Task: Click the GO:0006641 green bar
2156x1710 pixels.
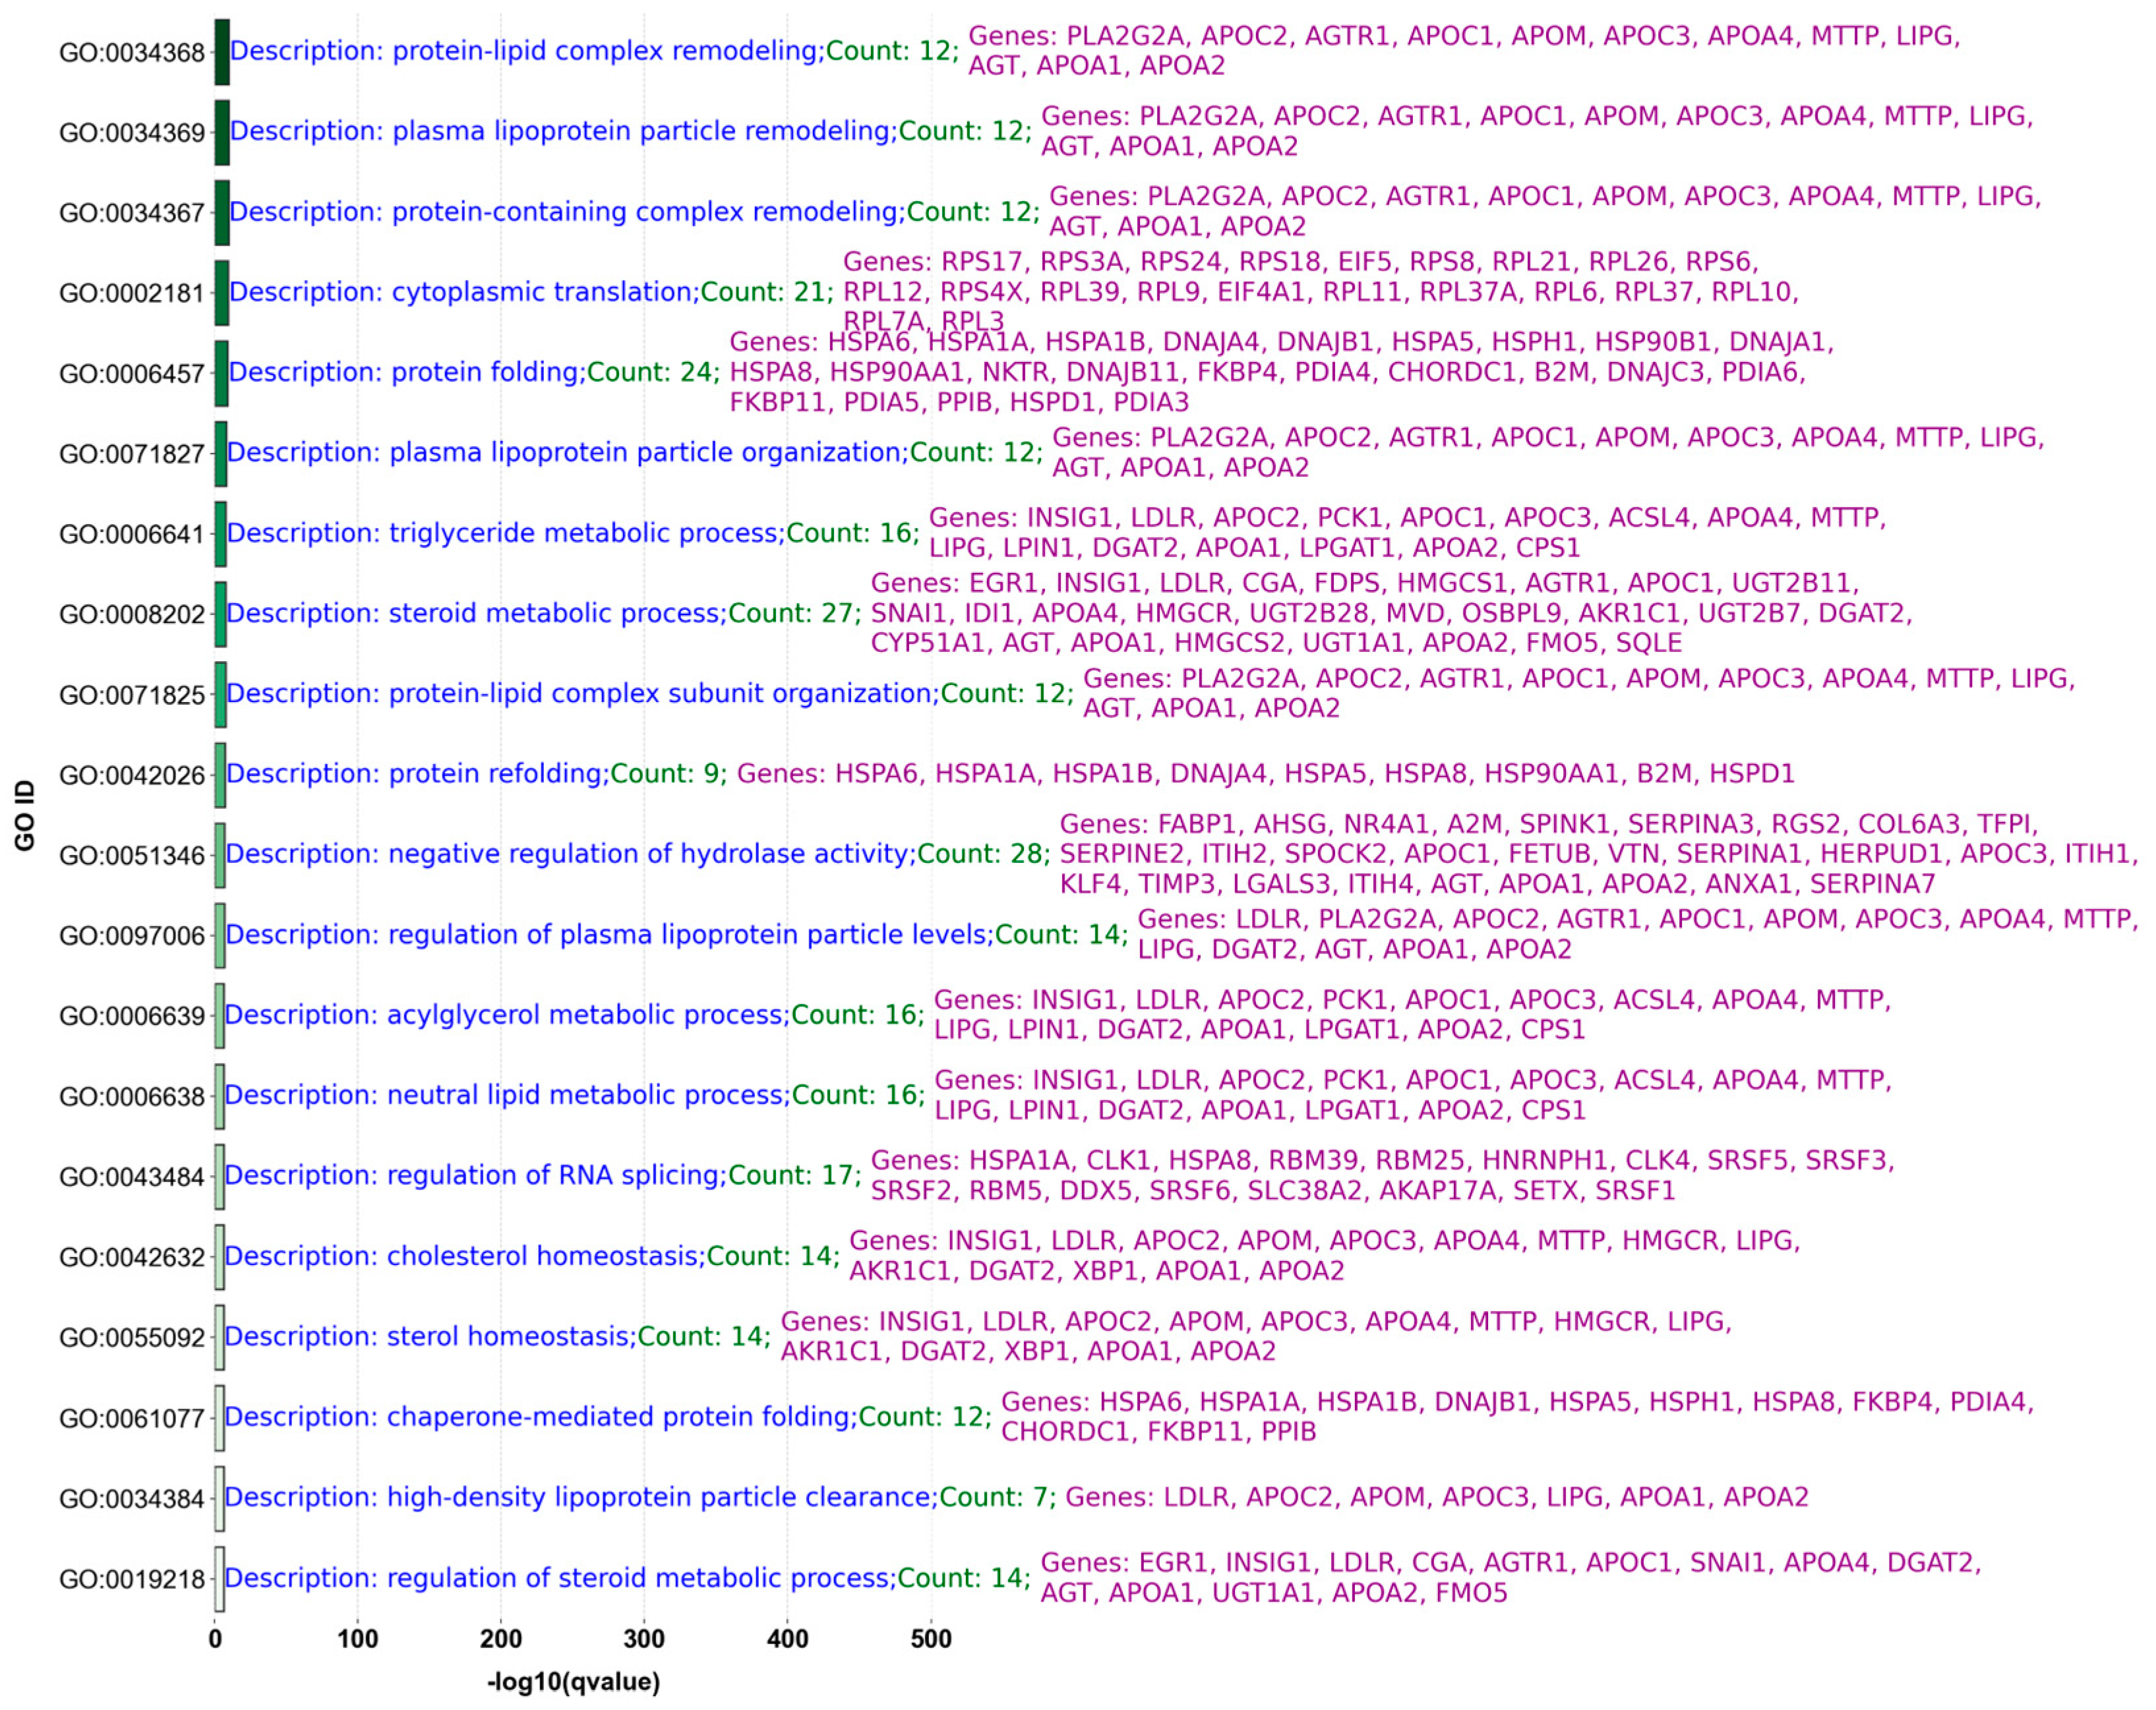Action: click(220, 534)
